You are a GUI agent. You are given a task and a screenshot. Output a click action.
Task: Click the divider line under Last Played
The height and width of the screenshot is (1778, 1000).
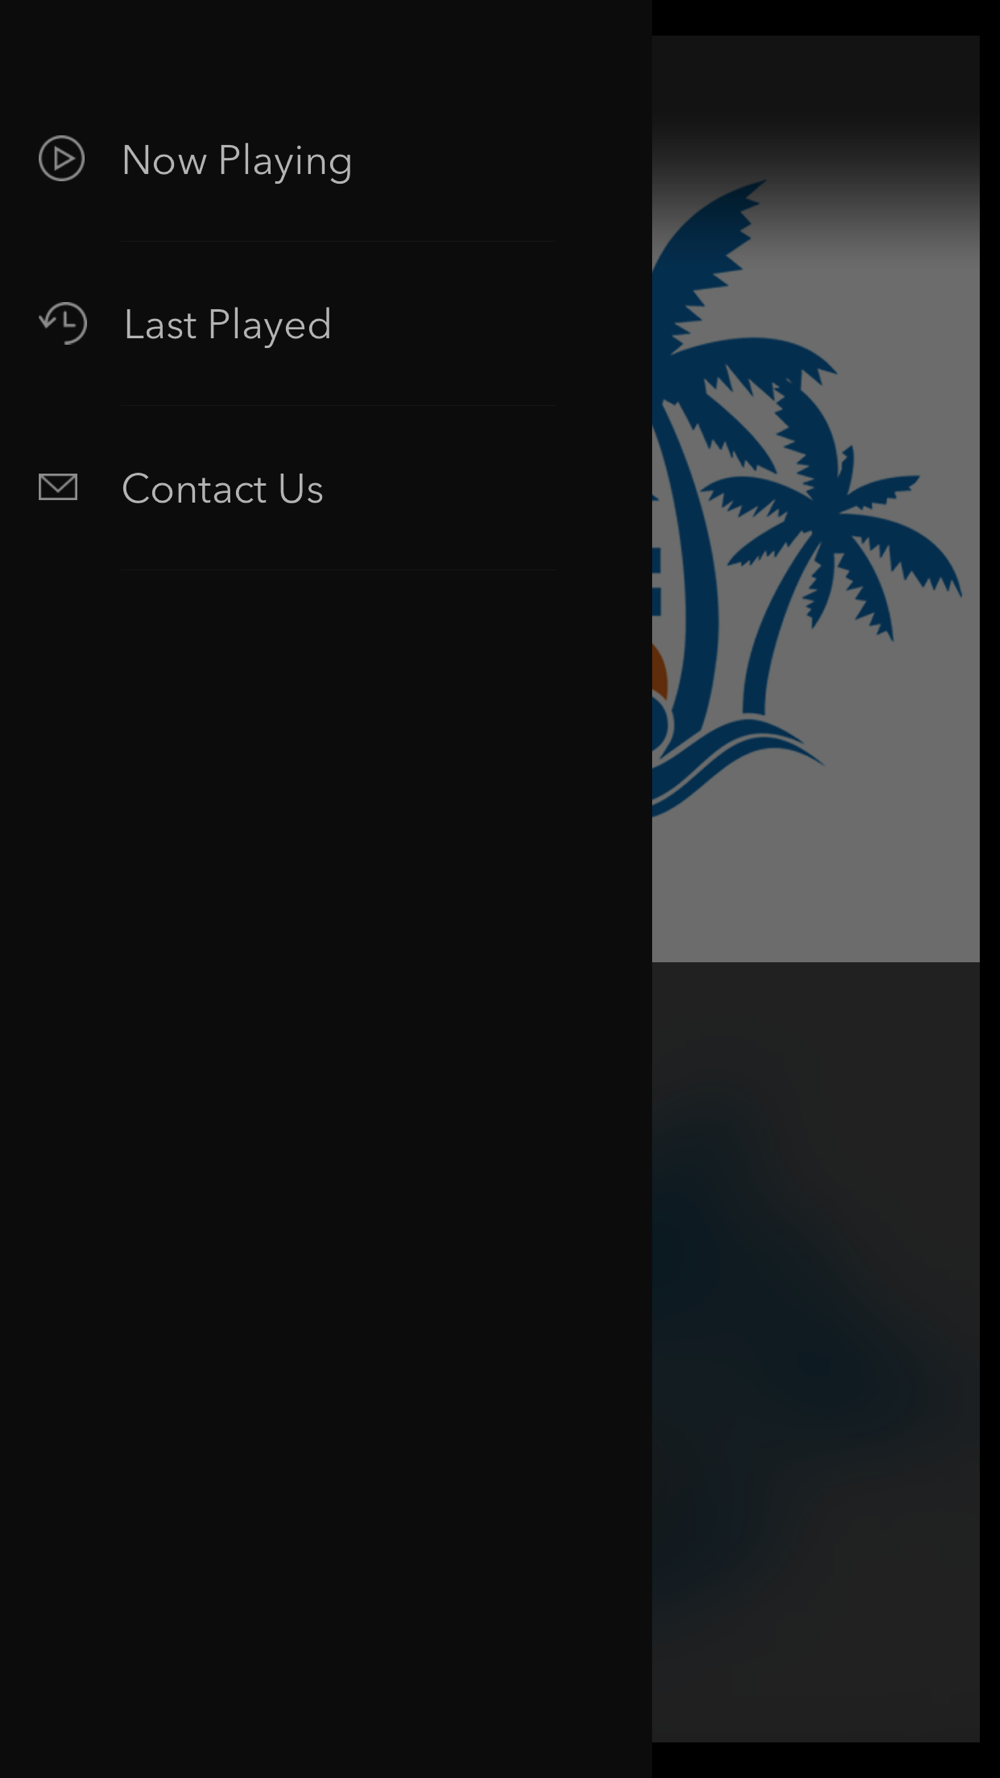point(338,405)
